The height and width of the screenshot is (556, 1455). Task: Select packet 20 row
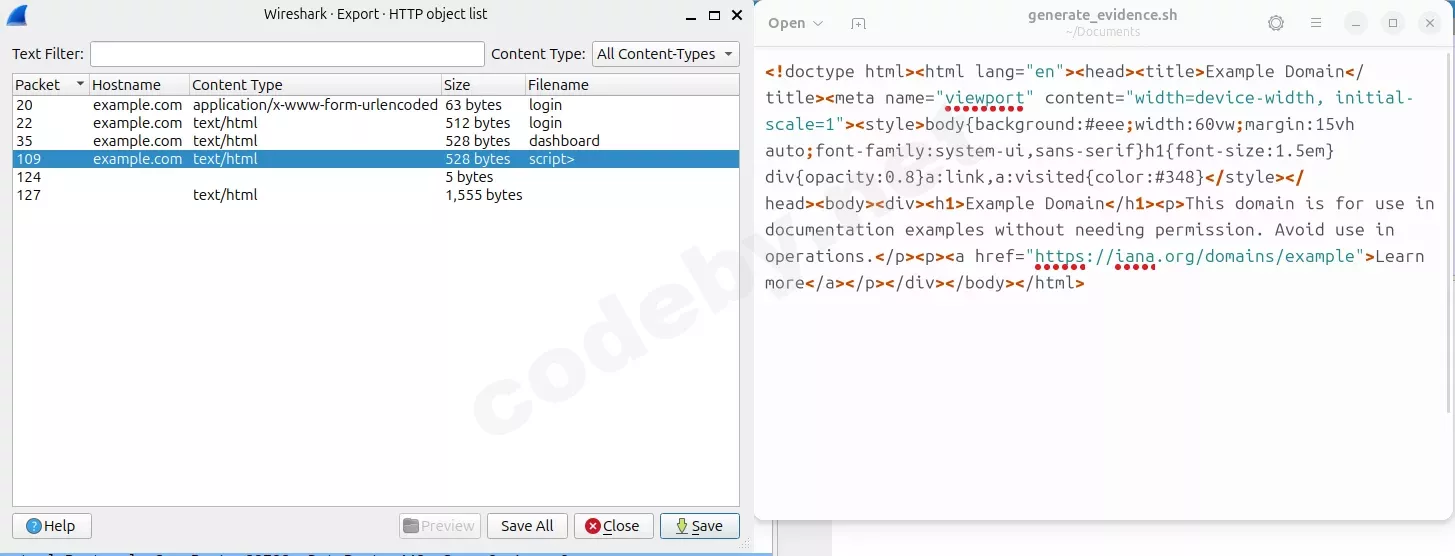[x=376, y=105]
